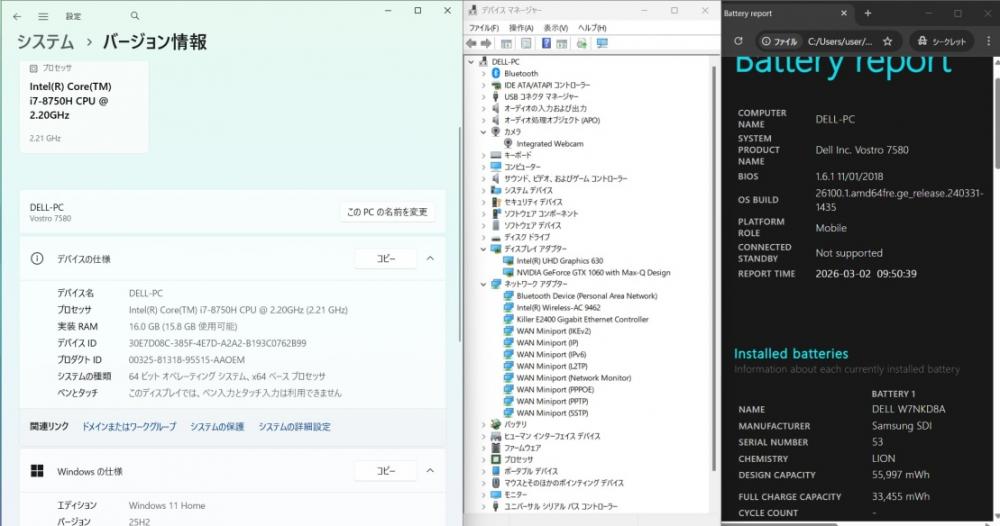This screenshot has width=1000, height=526.
Task: Click the reload button in the browser
Action: point(739,41)
